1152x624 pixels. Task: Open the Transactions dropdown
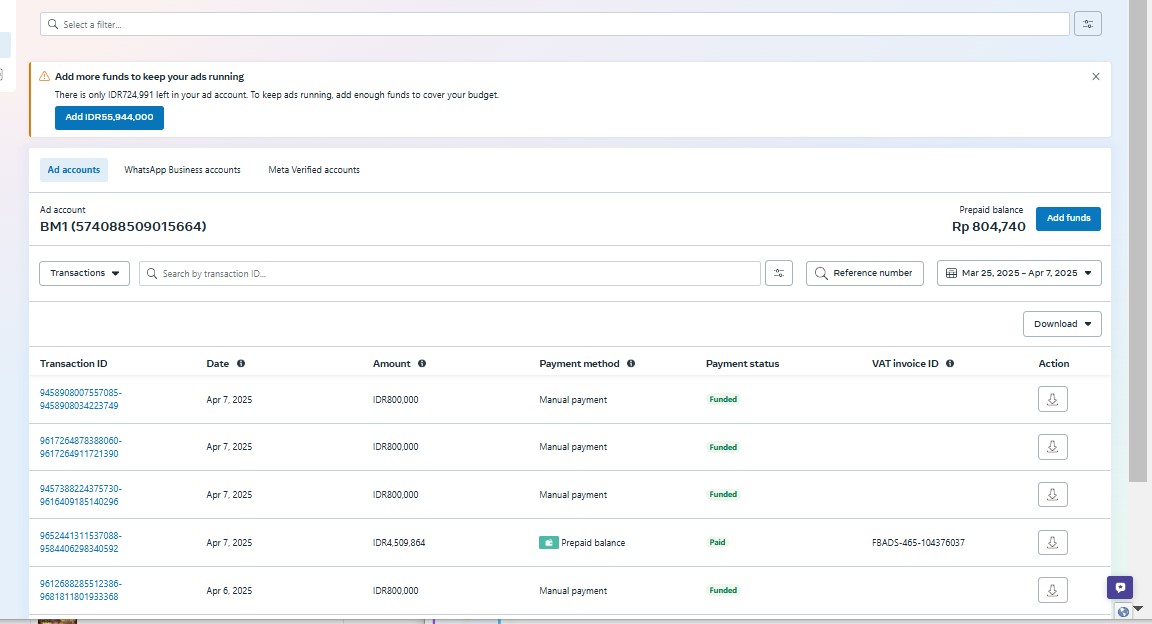click(84, 273)
